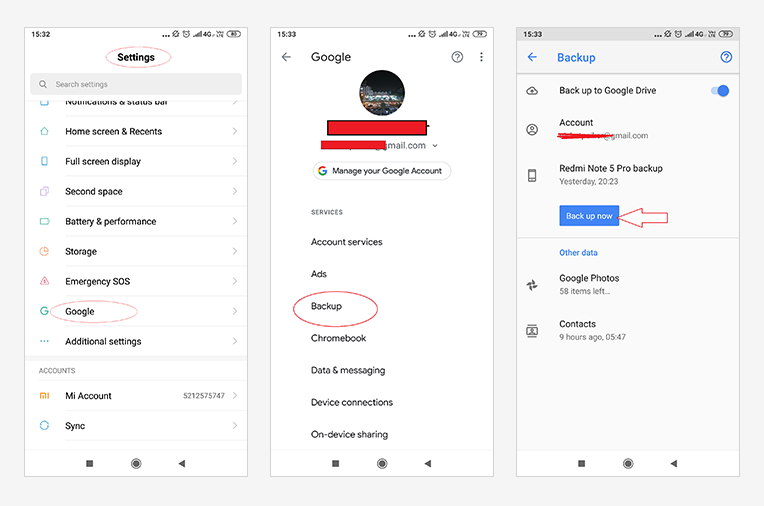This screenshot has width=764, height=506.
Task: Focus the Search settings input field
Action: pyautogui.click(x=136, y=84)
